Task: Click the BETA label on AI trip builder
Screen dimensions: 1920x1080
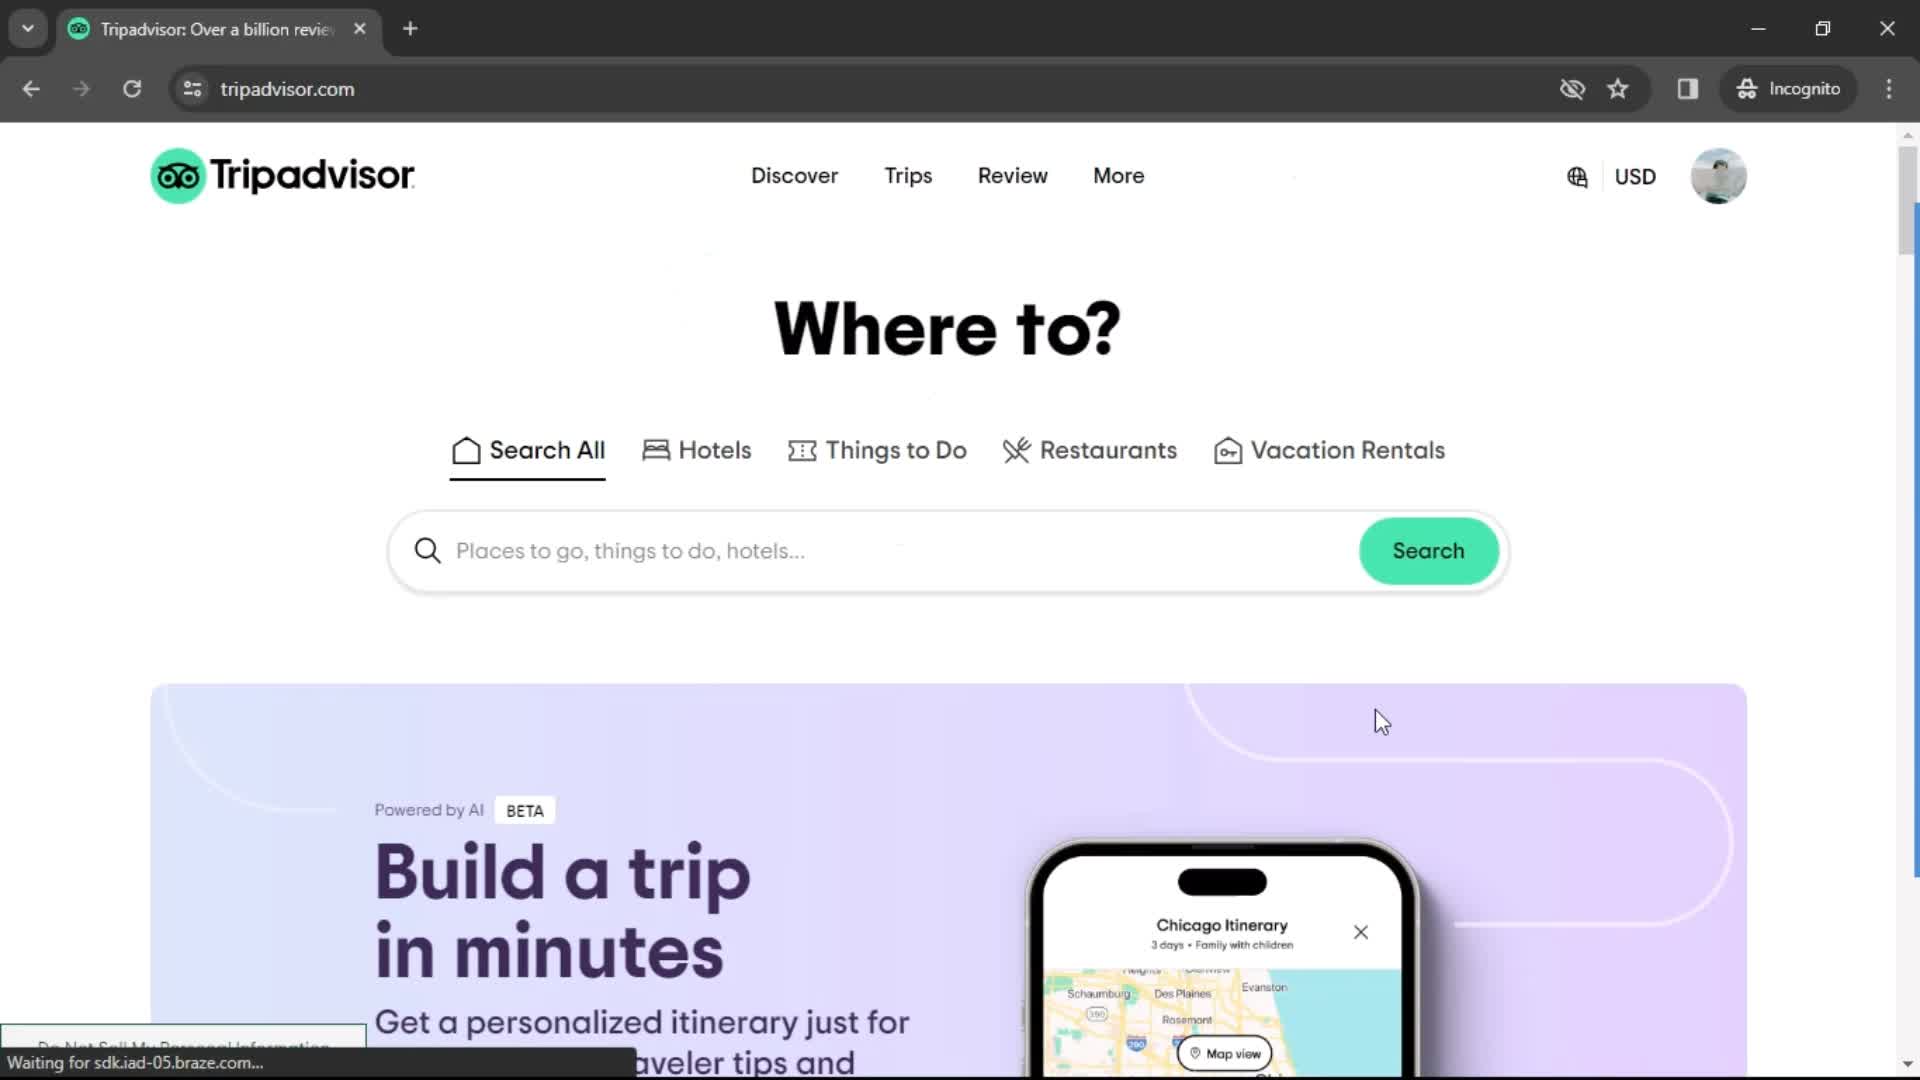Action: click(524, 810)
